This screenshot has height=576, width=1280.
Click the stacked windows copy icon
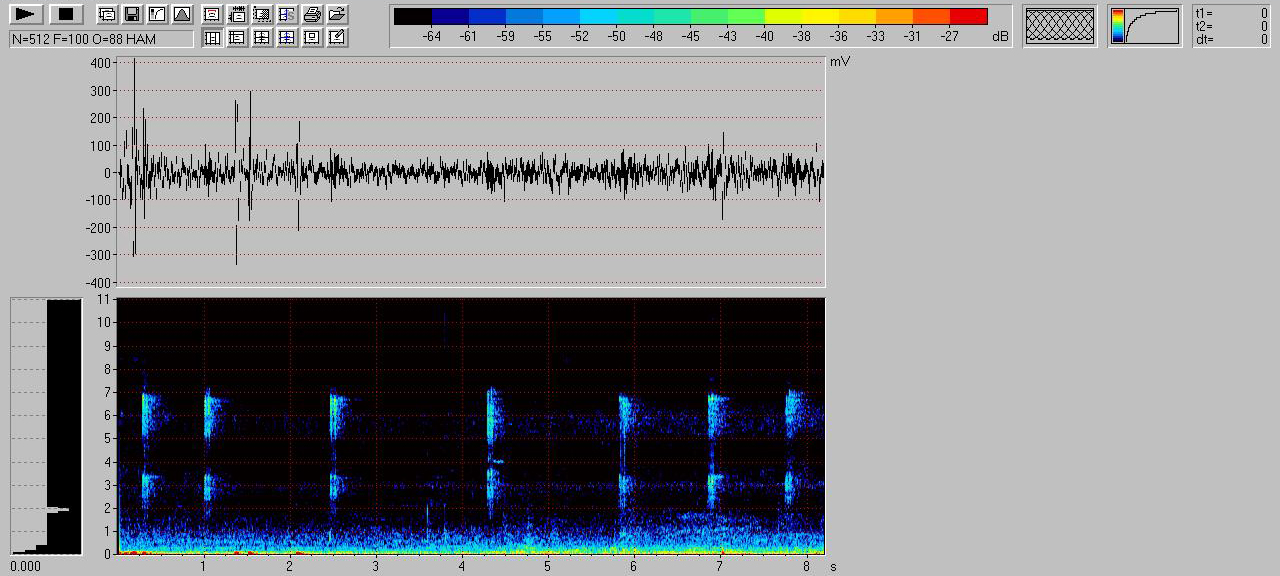click(106, 14)
